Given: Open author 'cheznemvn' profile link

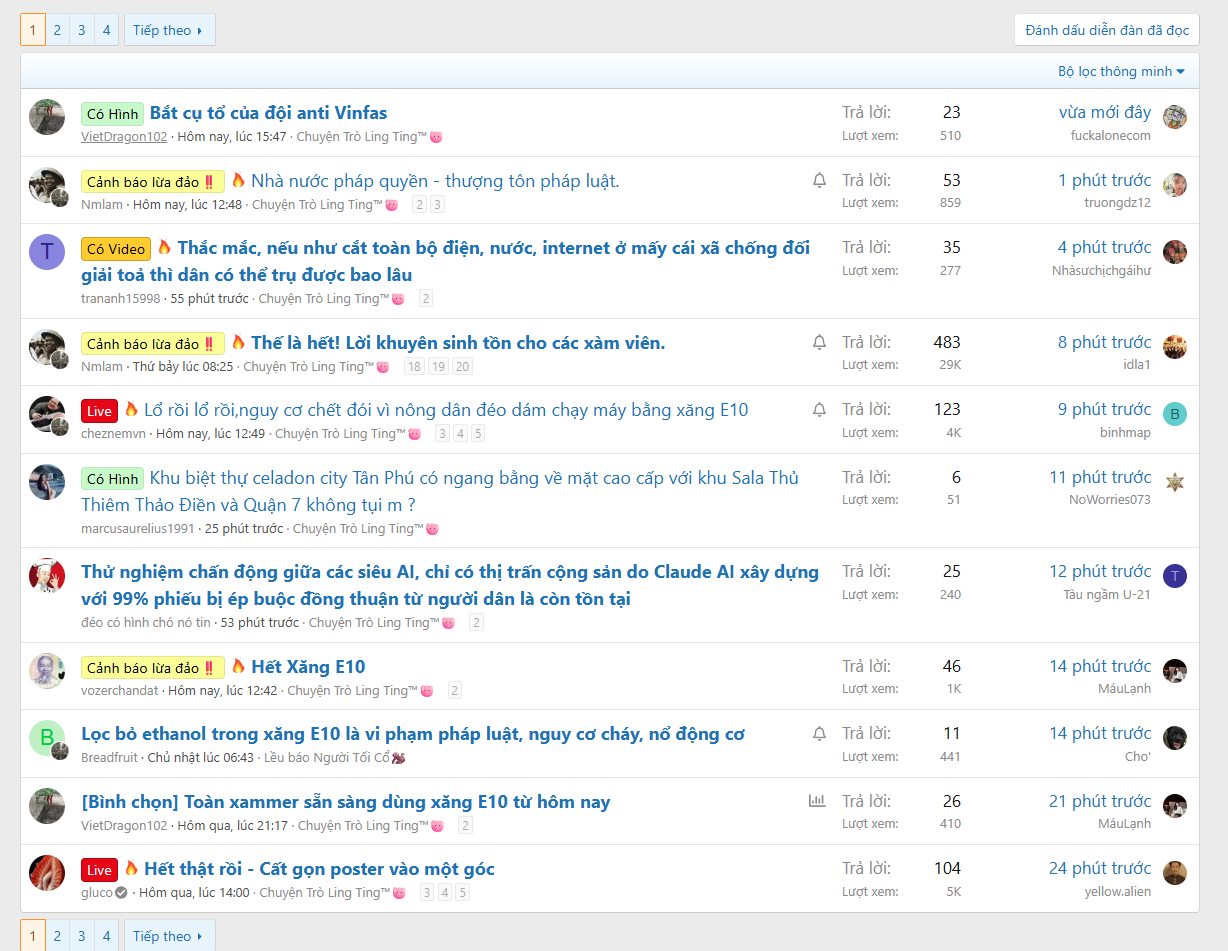Looking at the screenshot, I should (x=113, y=434).
